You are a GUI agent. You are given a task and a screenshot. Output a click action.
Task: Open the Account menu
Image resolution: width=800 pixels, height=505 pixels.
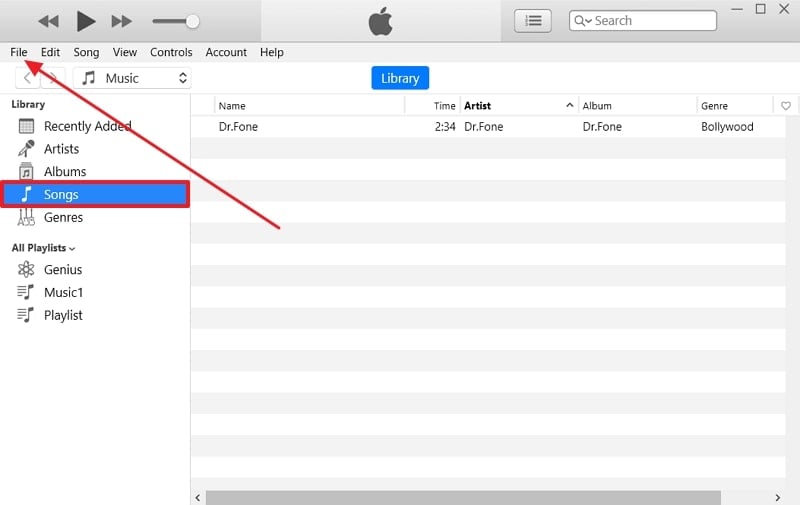pyautogui.click(x=226, y=52)
